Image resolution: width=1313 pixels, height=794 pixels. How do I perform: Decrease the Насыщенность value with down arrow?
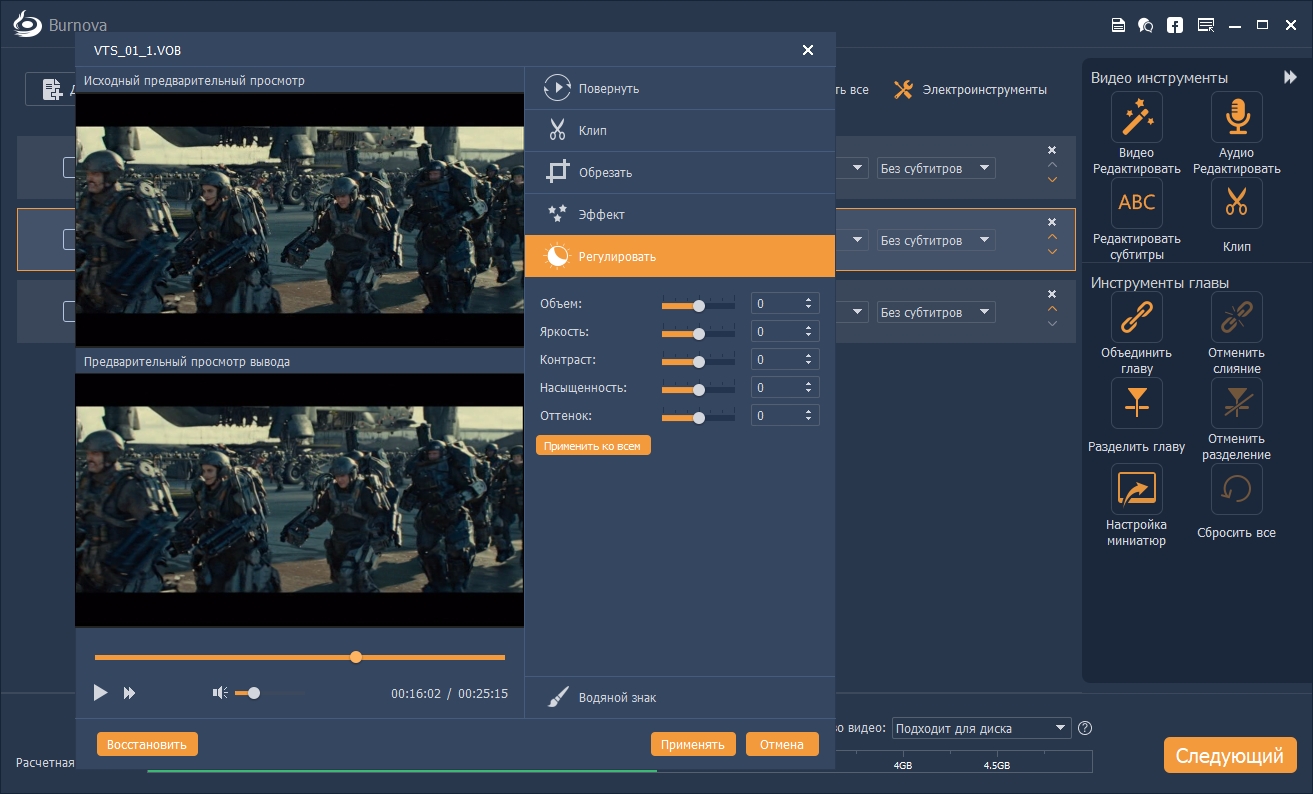(808, 392)
